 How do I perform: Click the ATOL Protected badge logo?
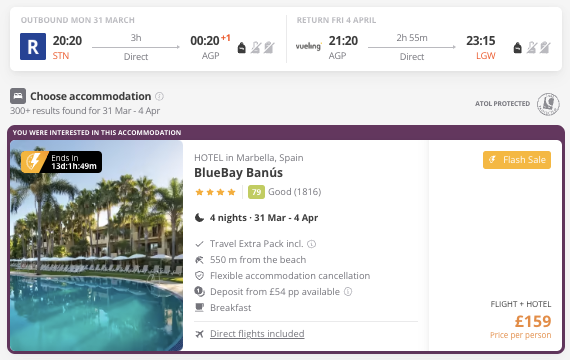click(548, 104)
